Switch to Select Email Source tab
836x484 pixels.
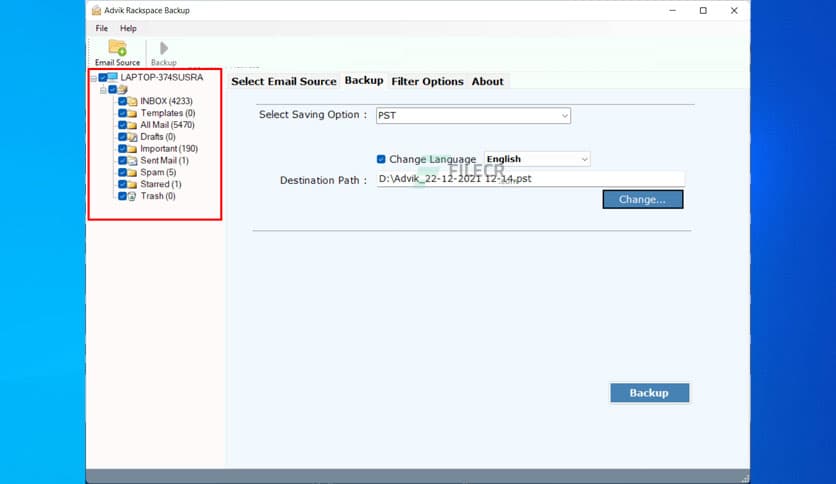click(x=284, y=82)
